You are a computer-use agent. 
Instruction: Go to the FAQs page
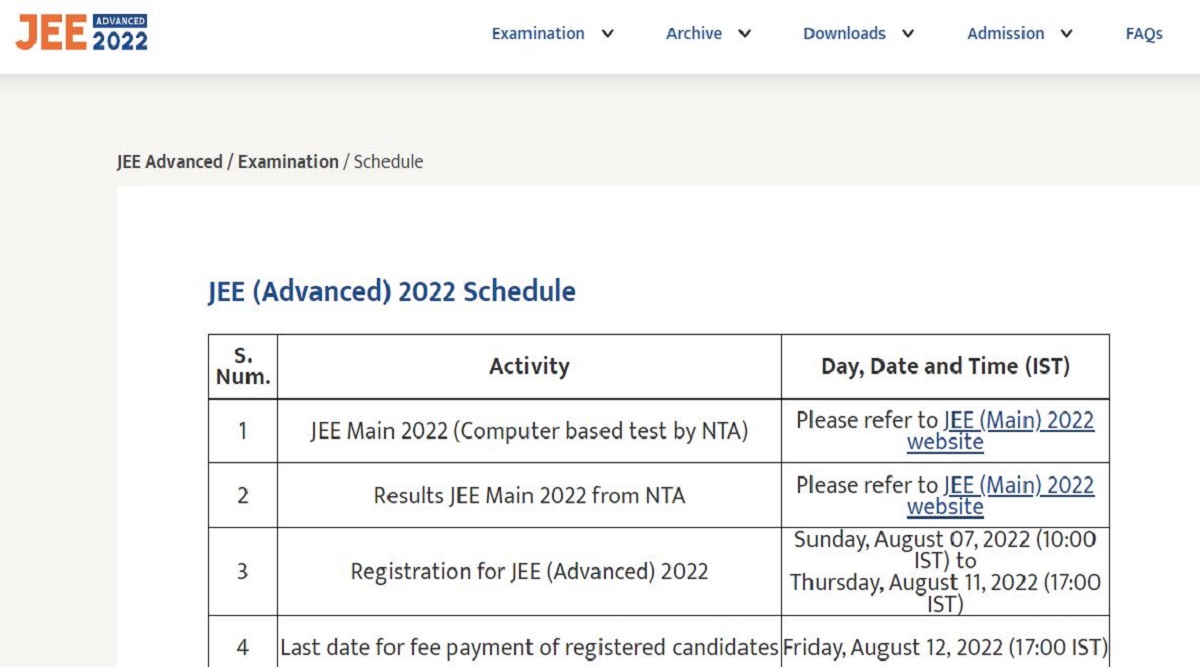point(1144,34)
